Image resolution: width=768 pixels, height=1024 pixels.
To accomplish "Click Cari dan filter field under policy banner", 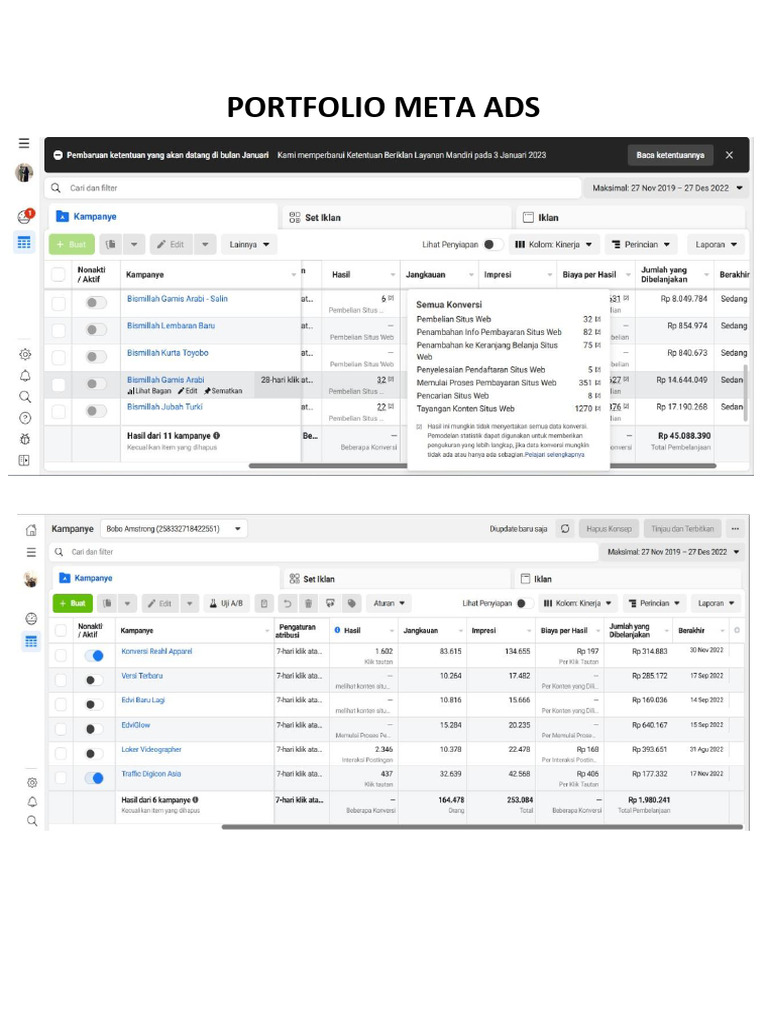I will (313, 188).
